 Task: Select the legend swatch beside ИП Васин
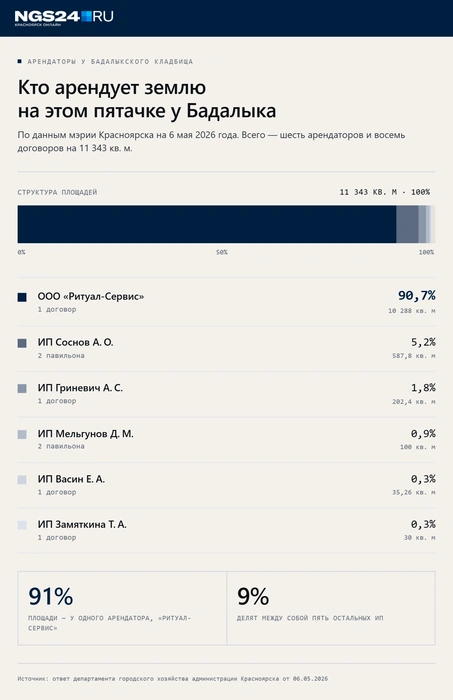click(x=22, y=480)
